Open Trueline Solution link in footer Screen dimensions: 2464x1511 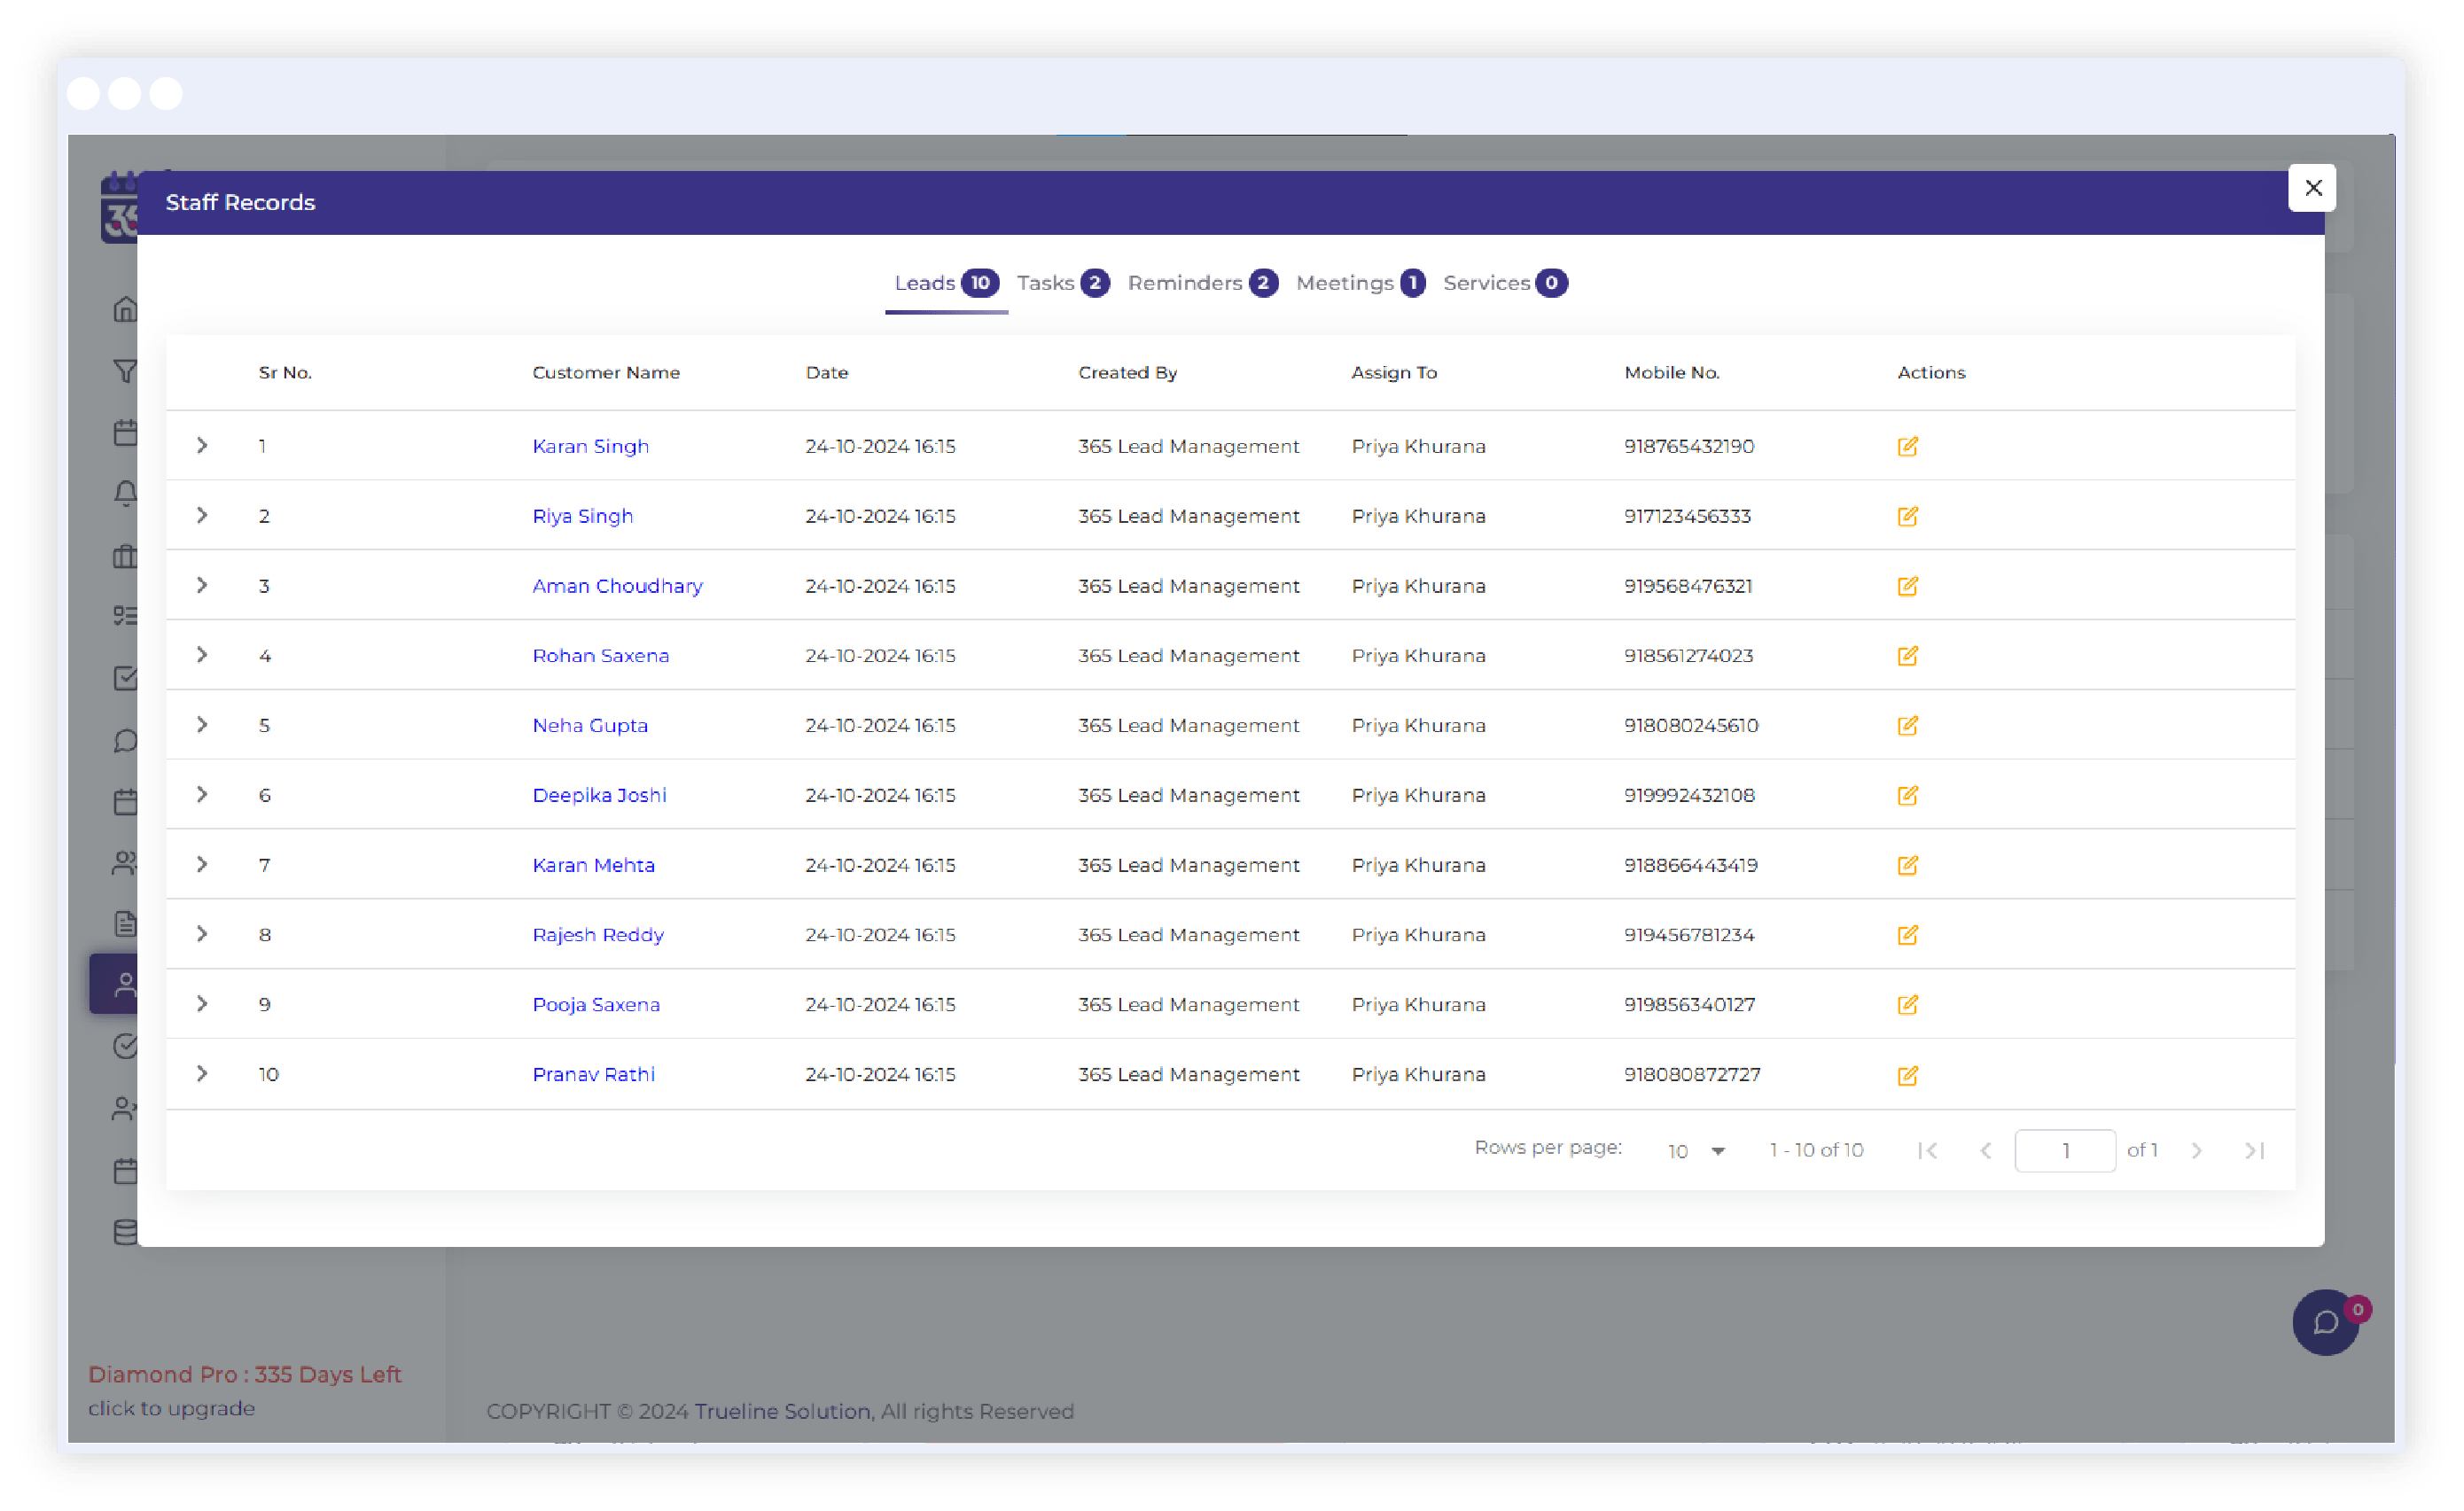[x=782, y=1411]
